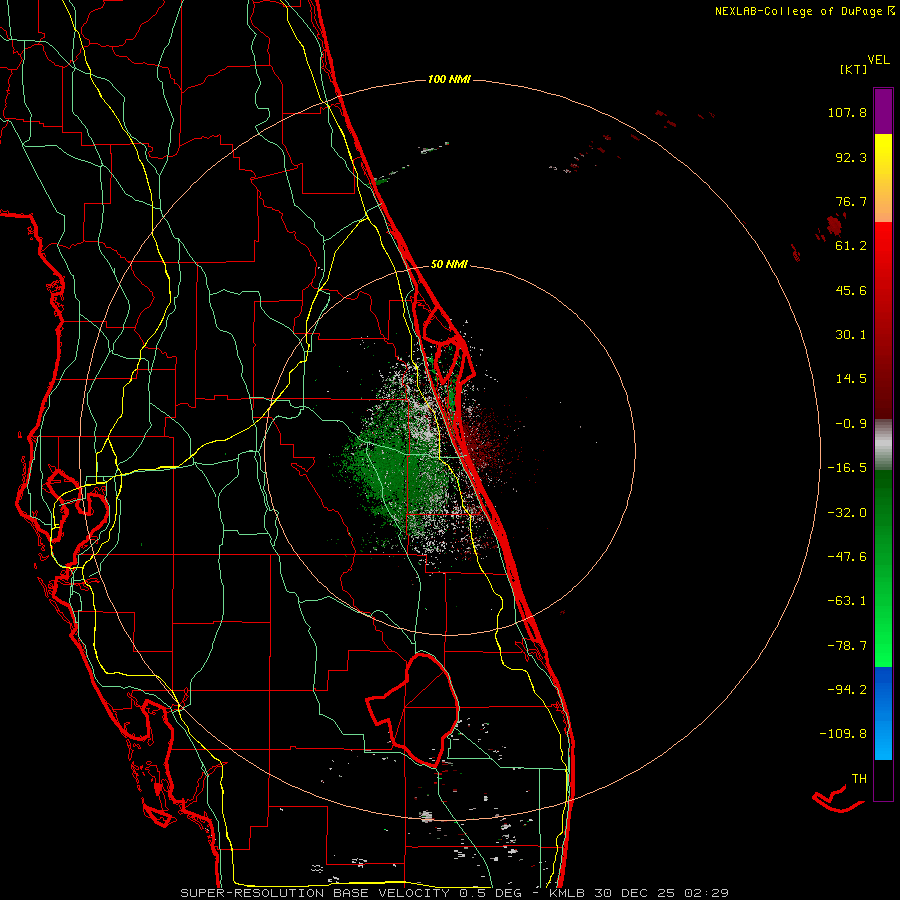Select the 45.6 scale value
Screen dimensions: 900x900
(851, 290)
